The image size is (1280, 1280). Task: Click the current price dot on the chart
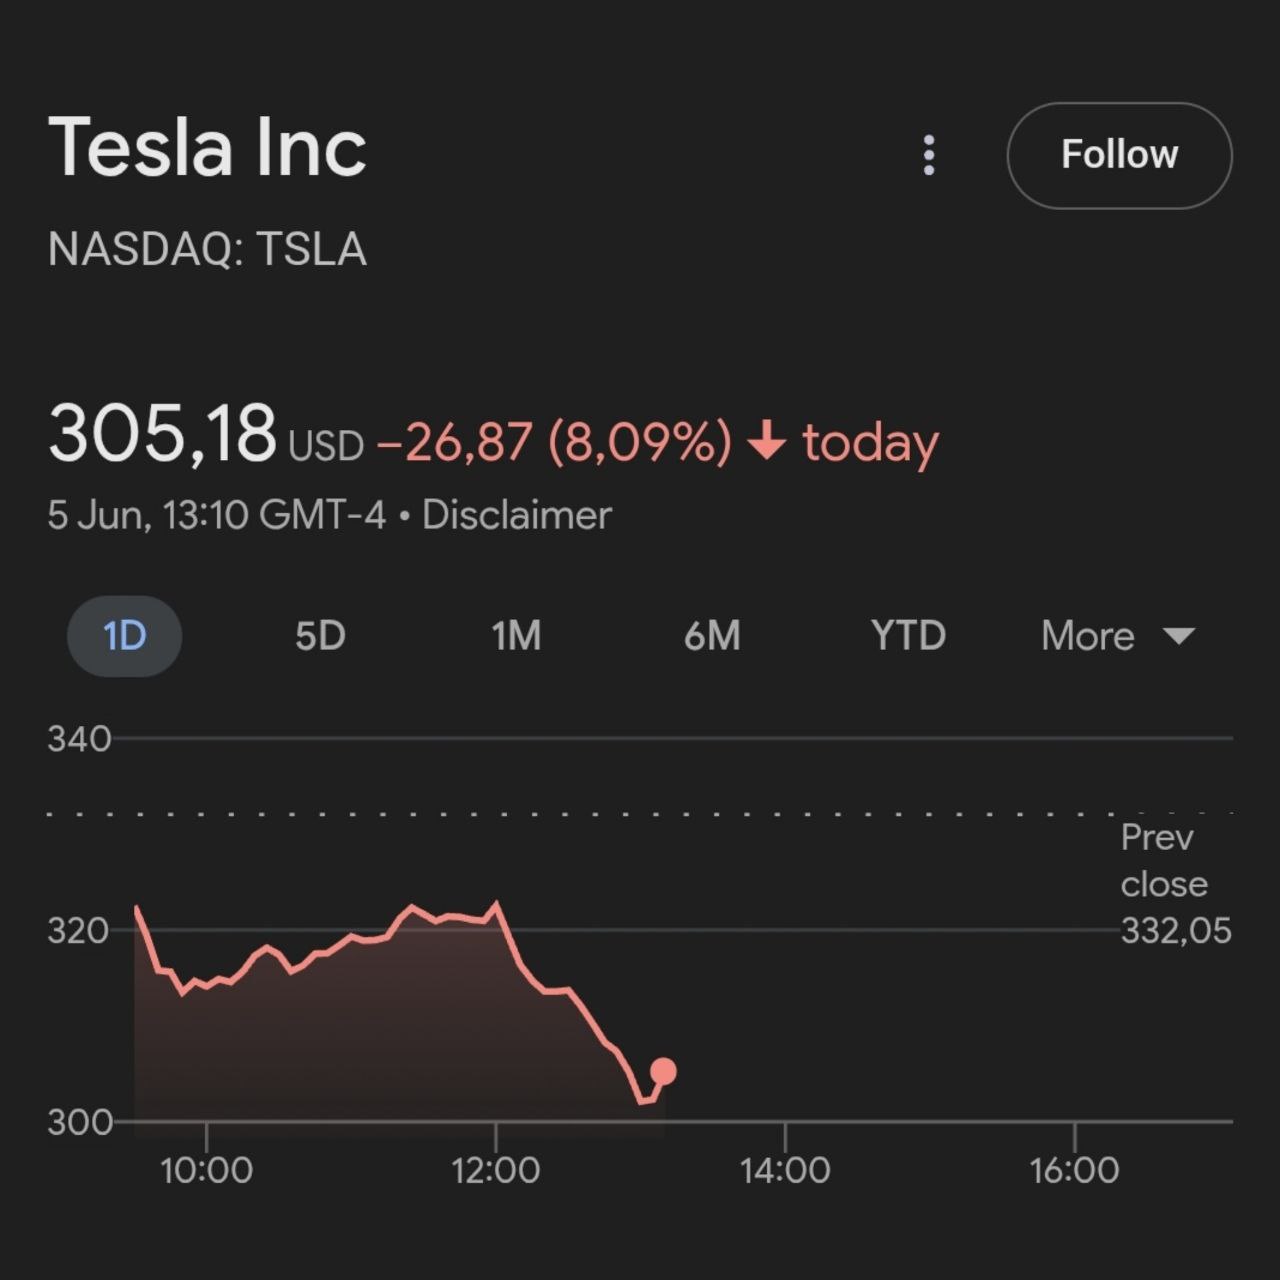(663, 1072)
